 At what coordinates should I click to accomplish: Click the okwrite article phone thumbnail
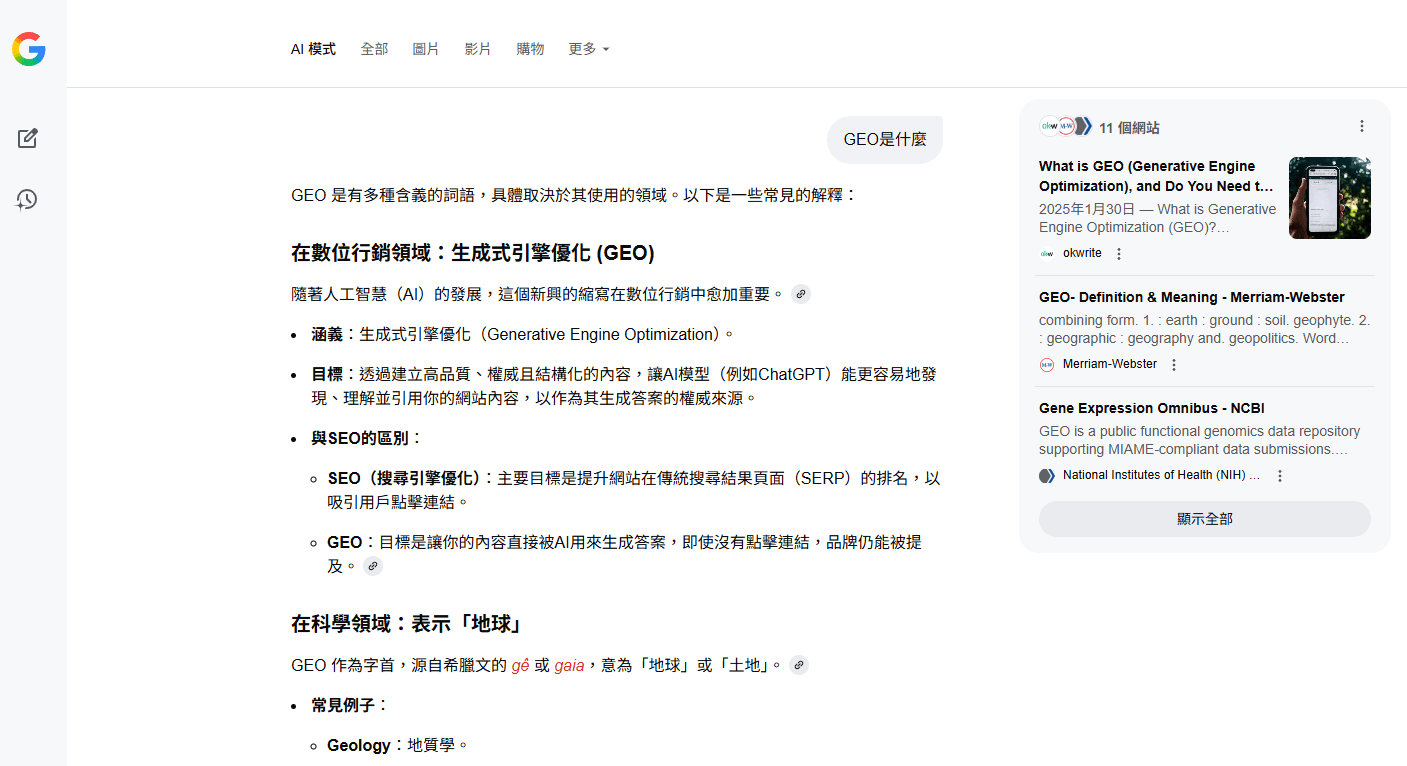tap(1329, 198)
